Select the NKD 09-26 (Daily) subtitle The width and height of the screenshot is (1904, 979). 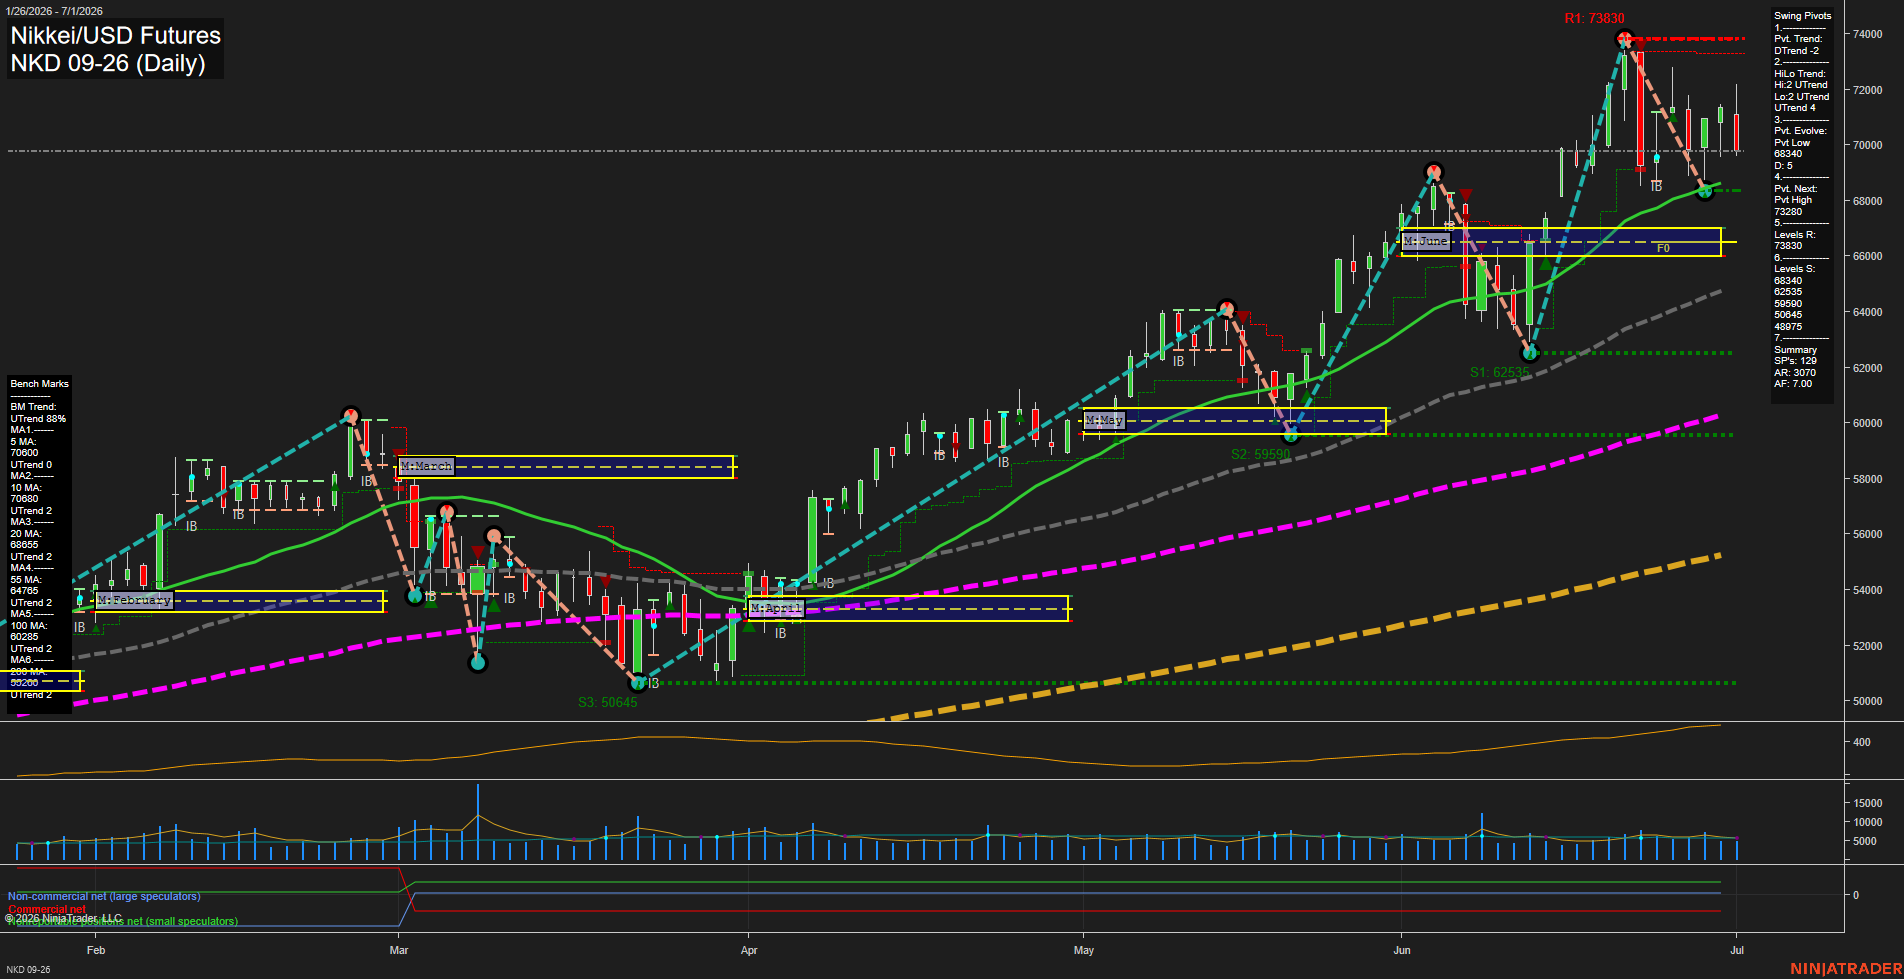[108, 63]
